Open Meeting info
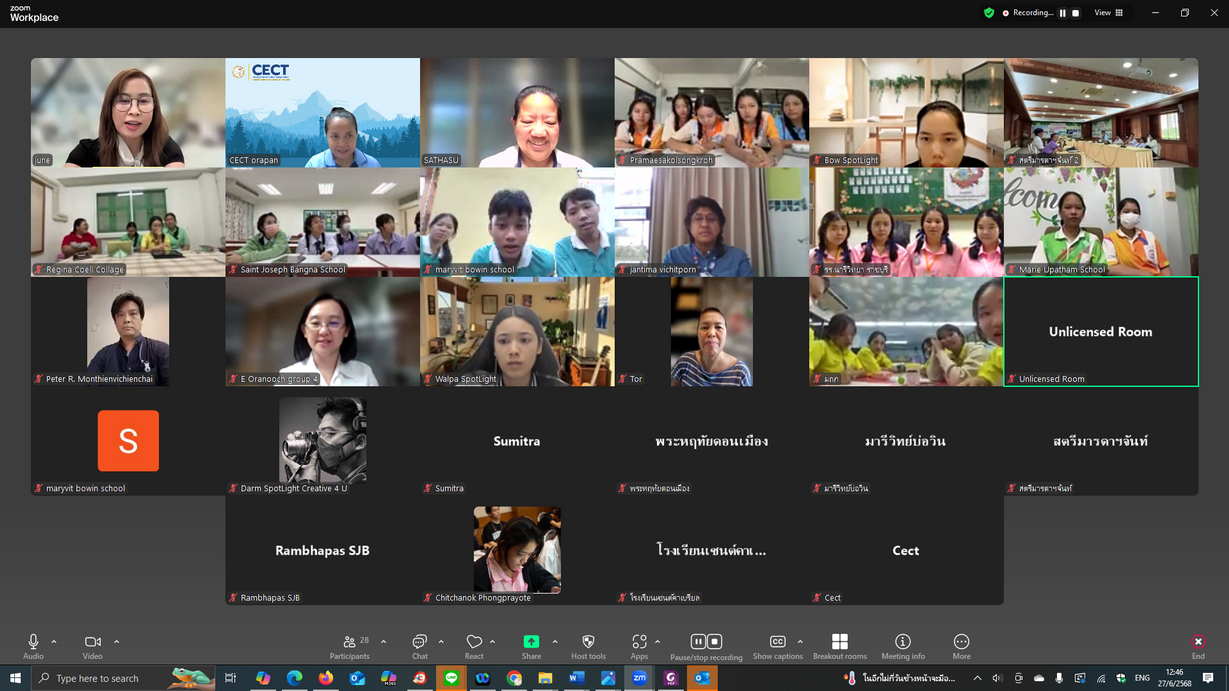 (902, 646)
